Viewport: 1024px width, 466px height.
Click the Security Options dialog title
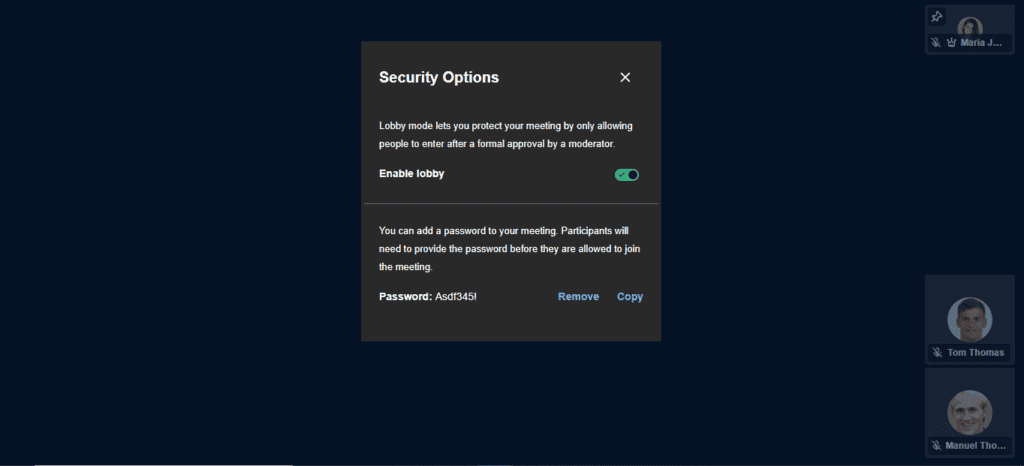[x=439, y=78]
